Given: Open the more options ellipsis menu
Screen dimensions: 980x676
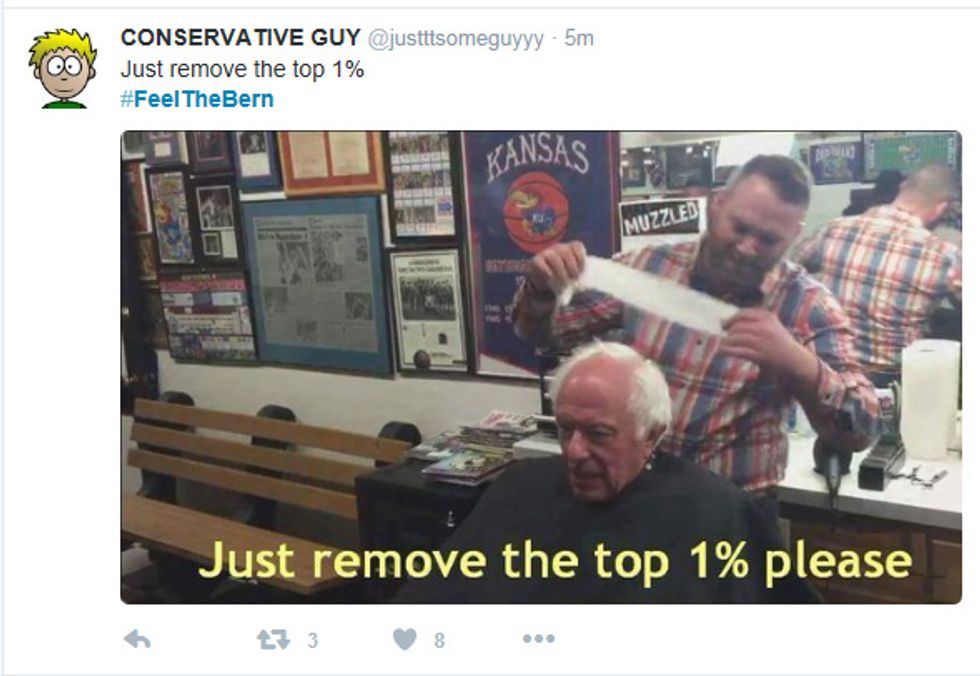Looking at the screenshot, I should pyautogui.click(x=539, y=639).
